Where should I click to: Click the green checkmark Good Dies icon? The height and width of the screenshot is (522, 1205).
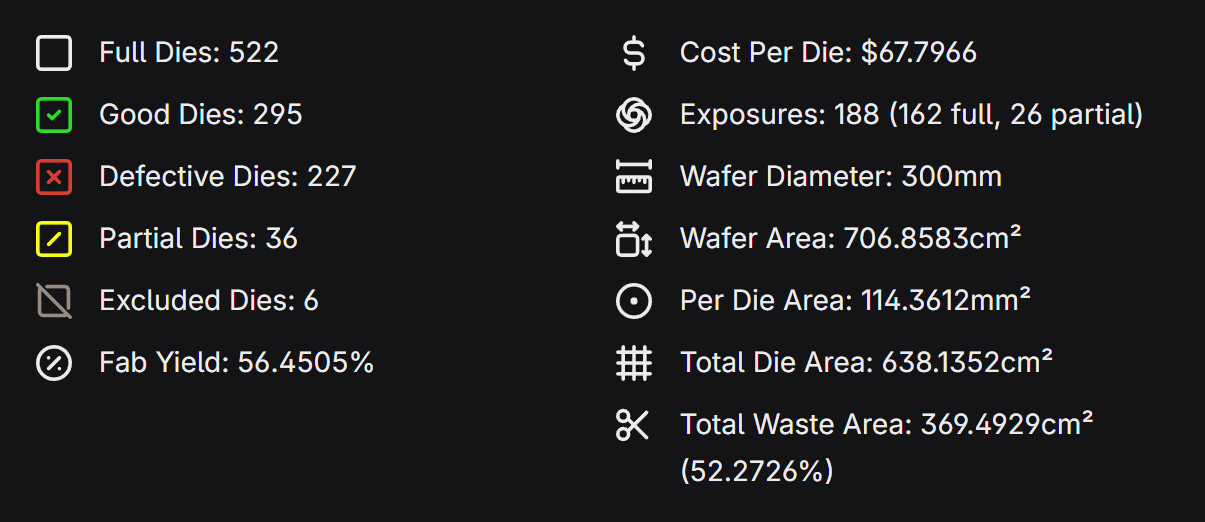(x=54, y=115)
